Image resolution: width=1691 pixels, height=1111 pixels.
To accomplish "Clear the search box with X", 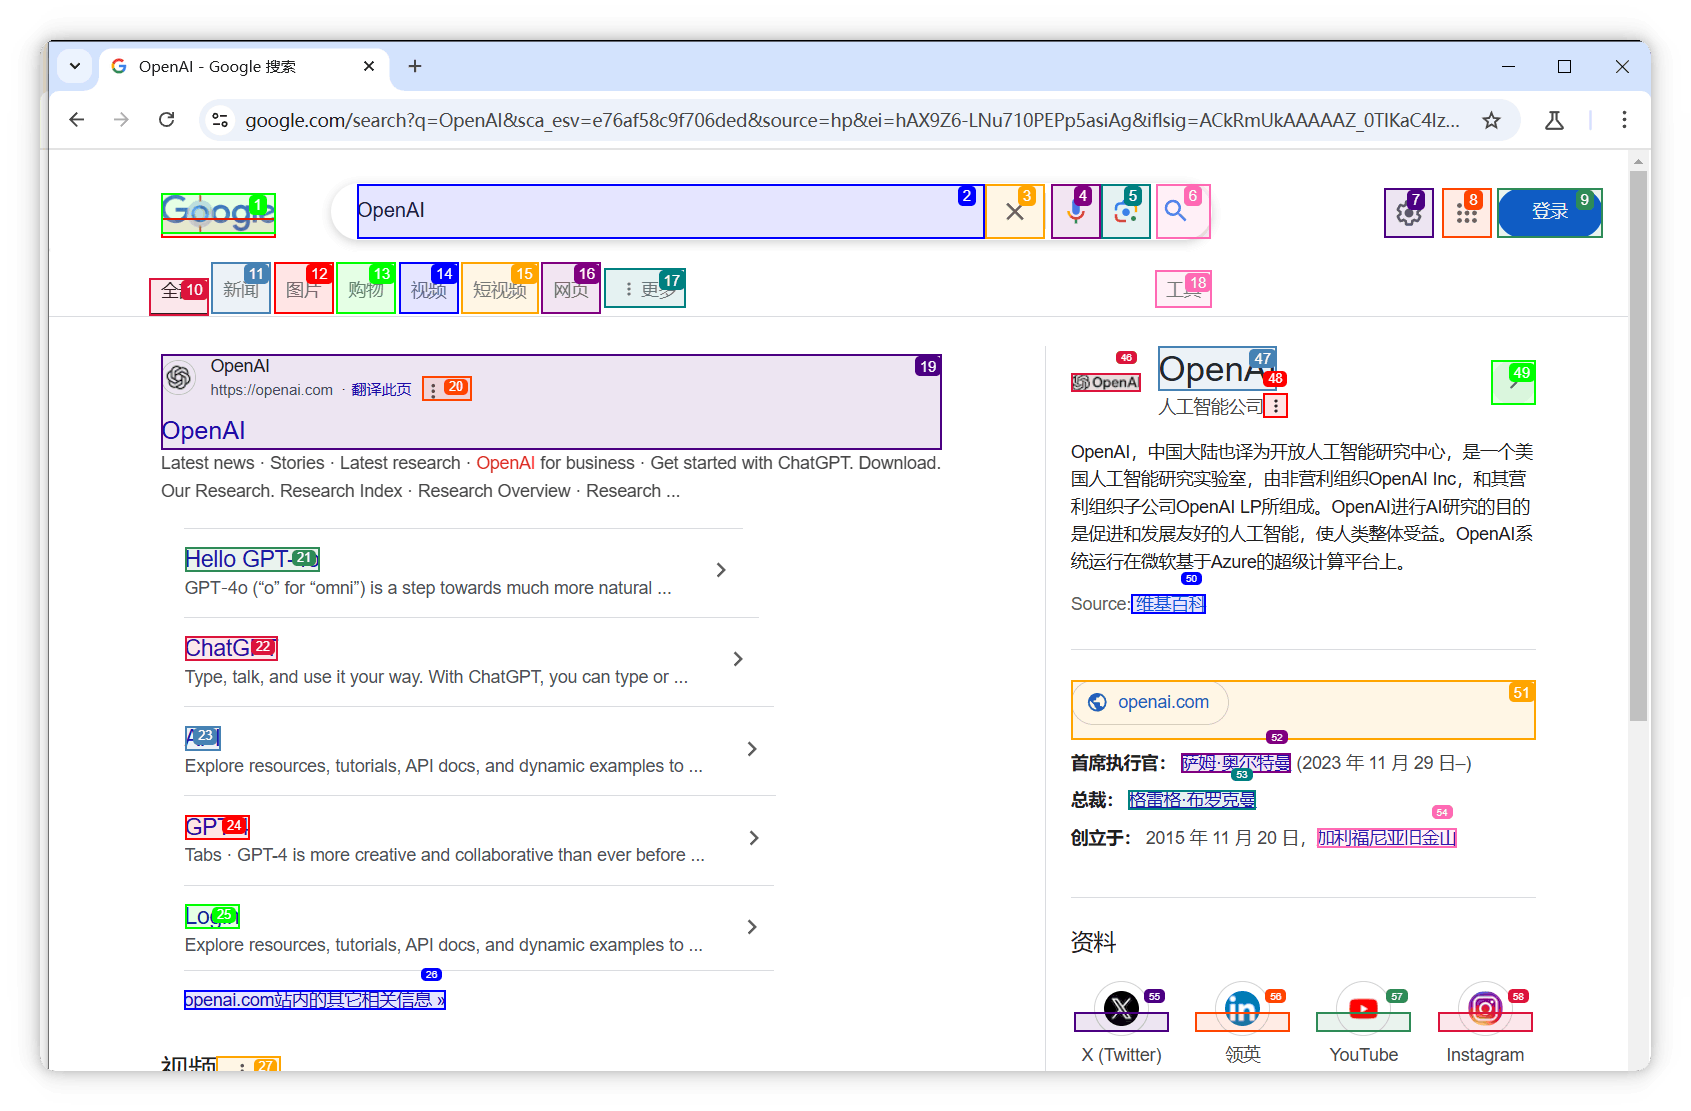I will [1015, 211].
